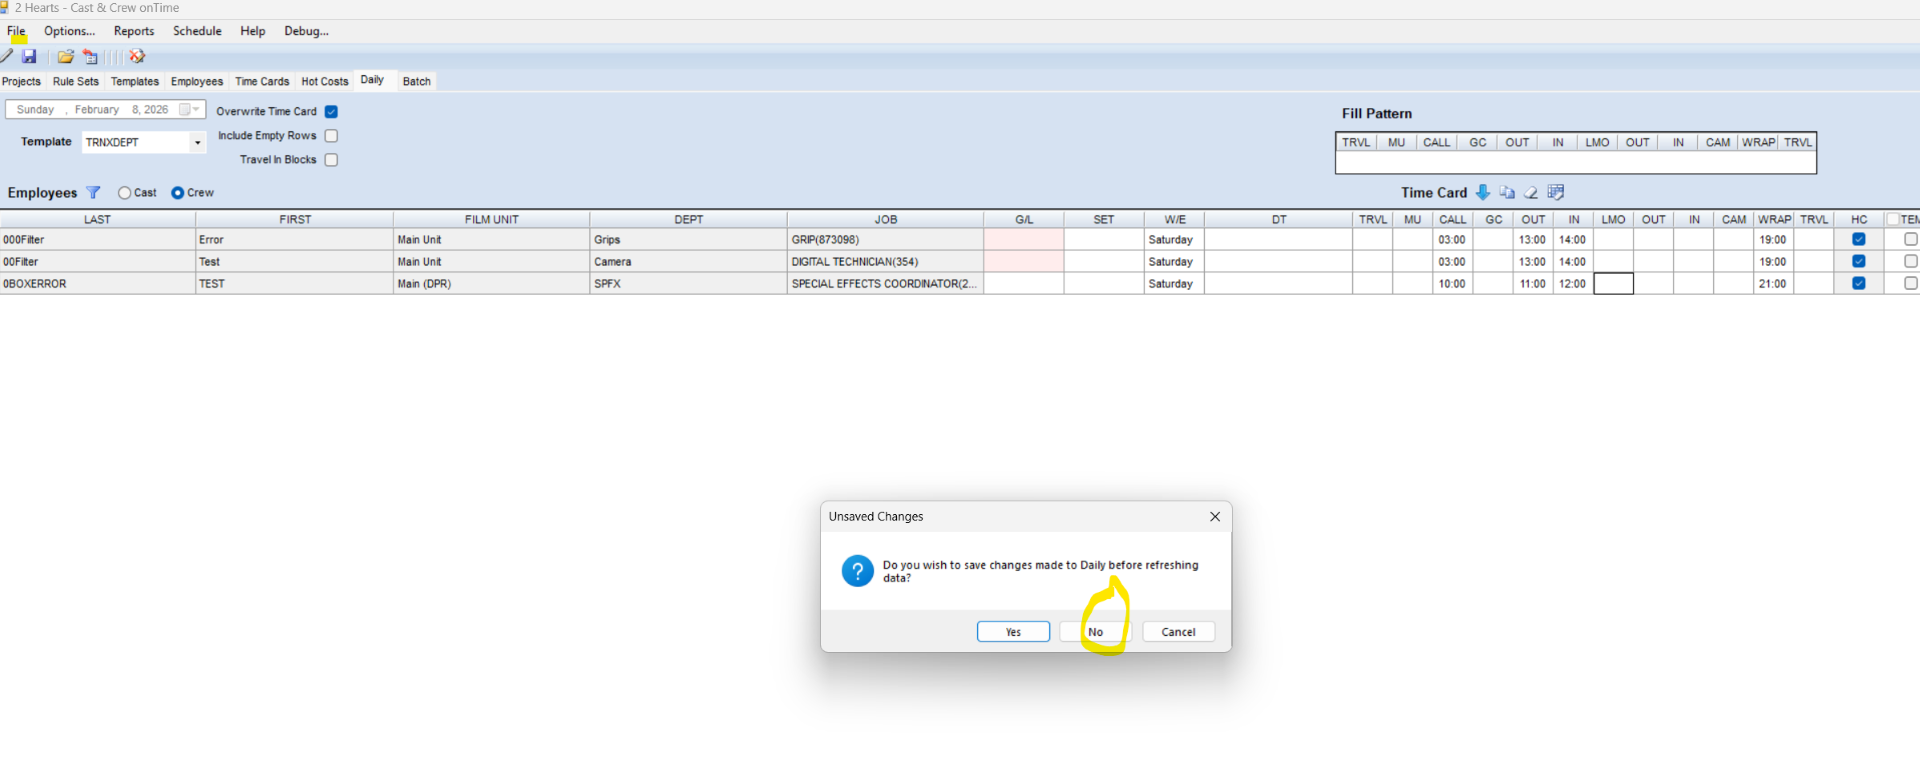Switch to the Time Cards tab
This screenshot has height=757, width=1920.
[262, 82]
